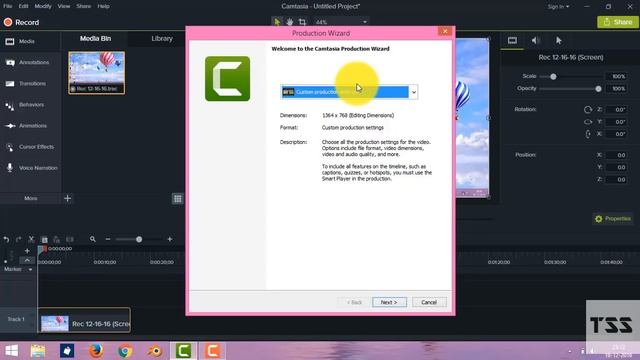Click Cancel in the Production Wizard

click(429, 302)
